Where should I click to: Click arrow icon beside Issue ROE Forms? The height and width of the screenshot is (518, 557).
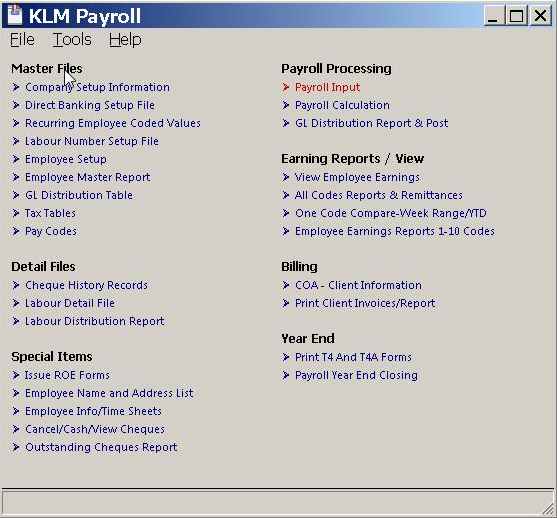[x=16, y=375]
